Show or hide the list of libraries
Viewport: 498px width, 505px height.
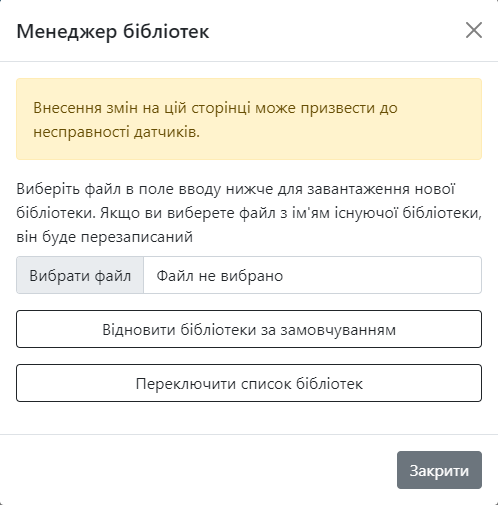point(249,383)
